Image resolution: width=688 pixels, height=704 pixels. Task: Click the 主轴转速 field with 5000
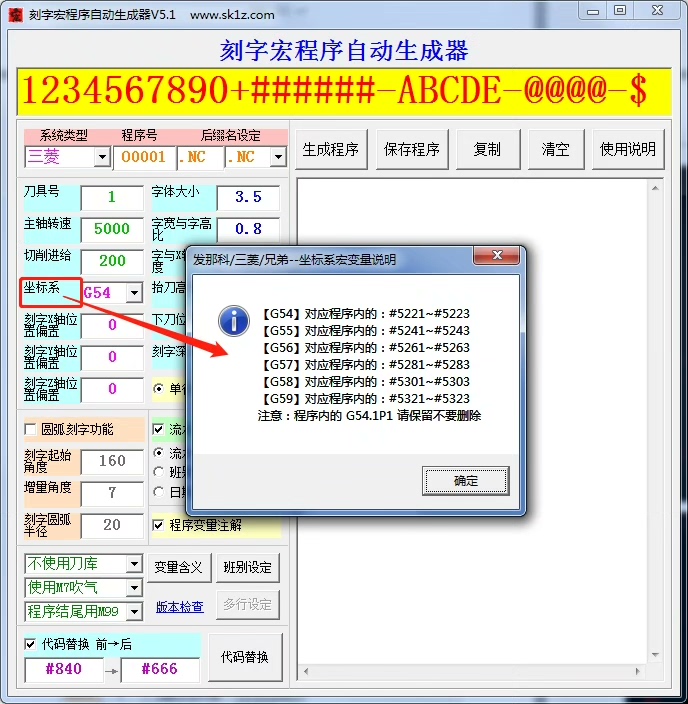point(112,229)
